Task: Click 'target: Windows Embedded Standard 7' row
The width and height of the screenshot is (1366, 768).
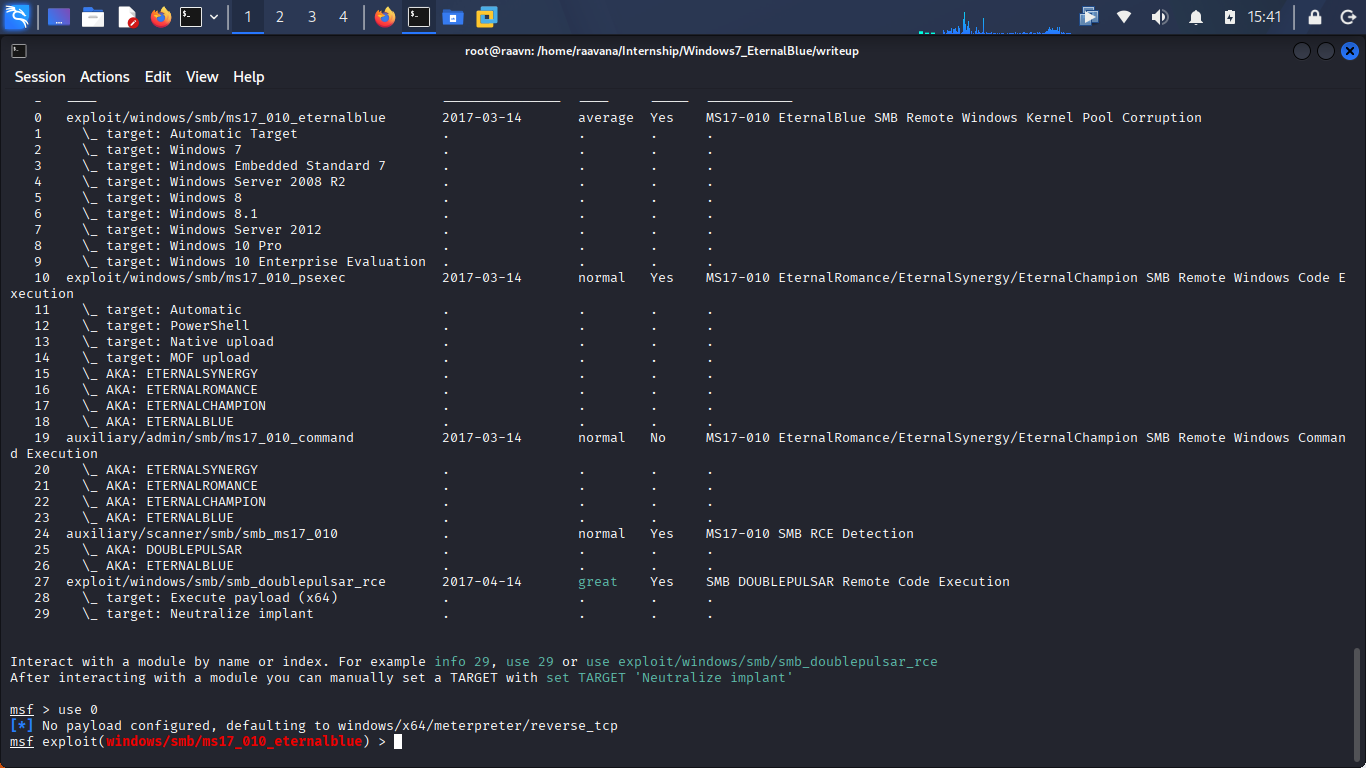Action: [x=234, y=166]
